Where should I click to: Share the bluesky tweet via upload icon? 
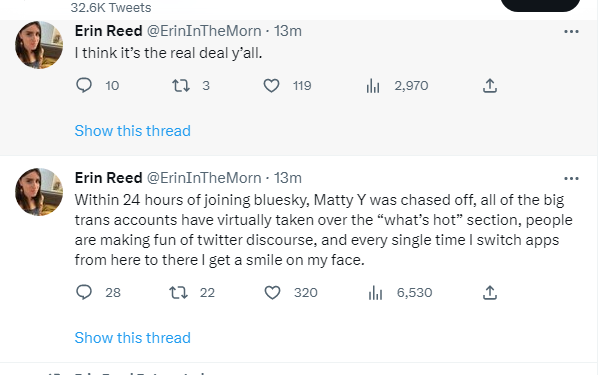coord(490,292)
